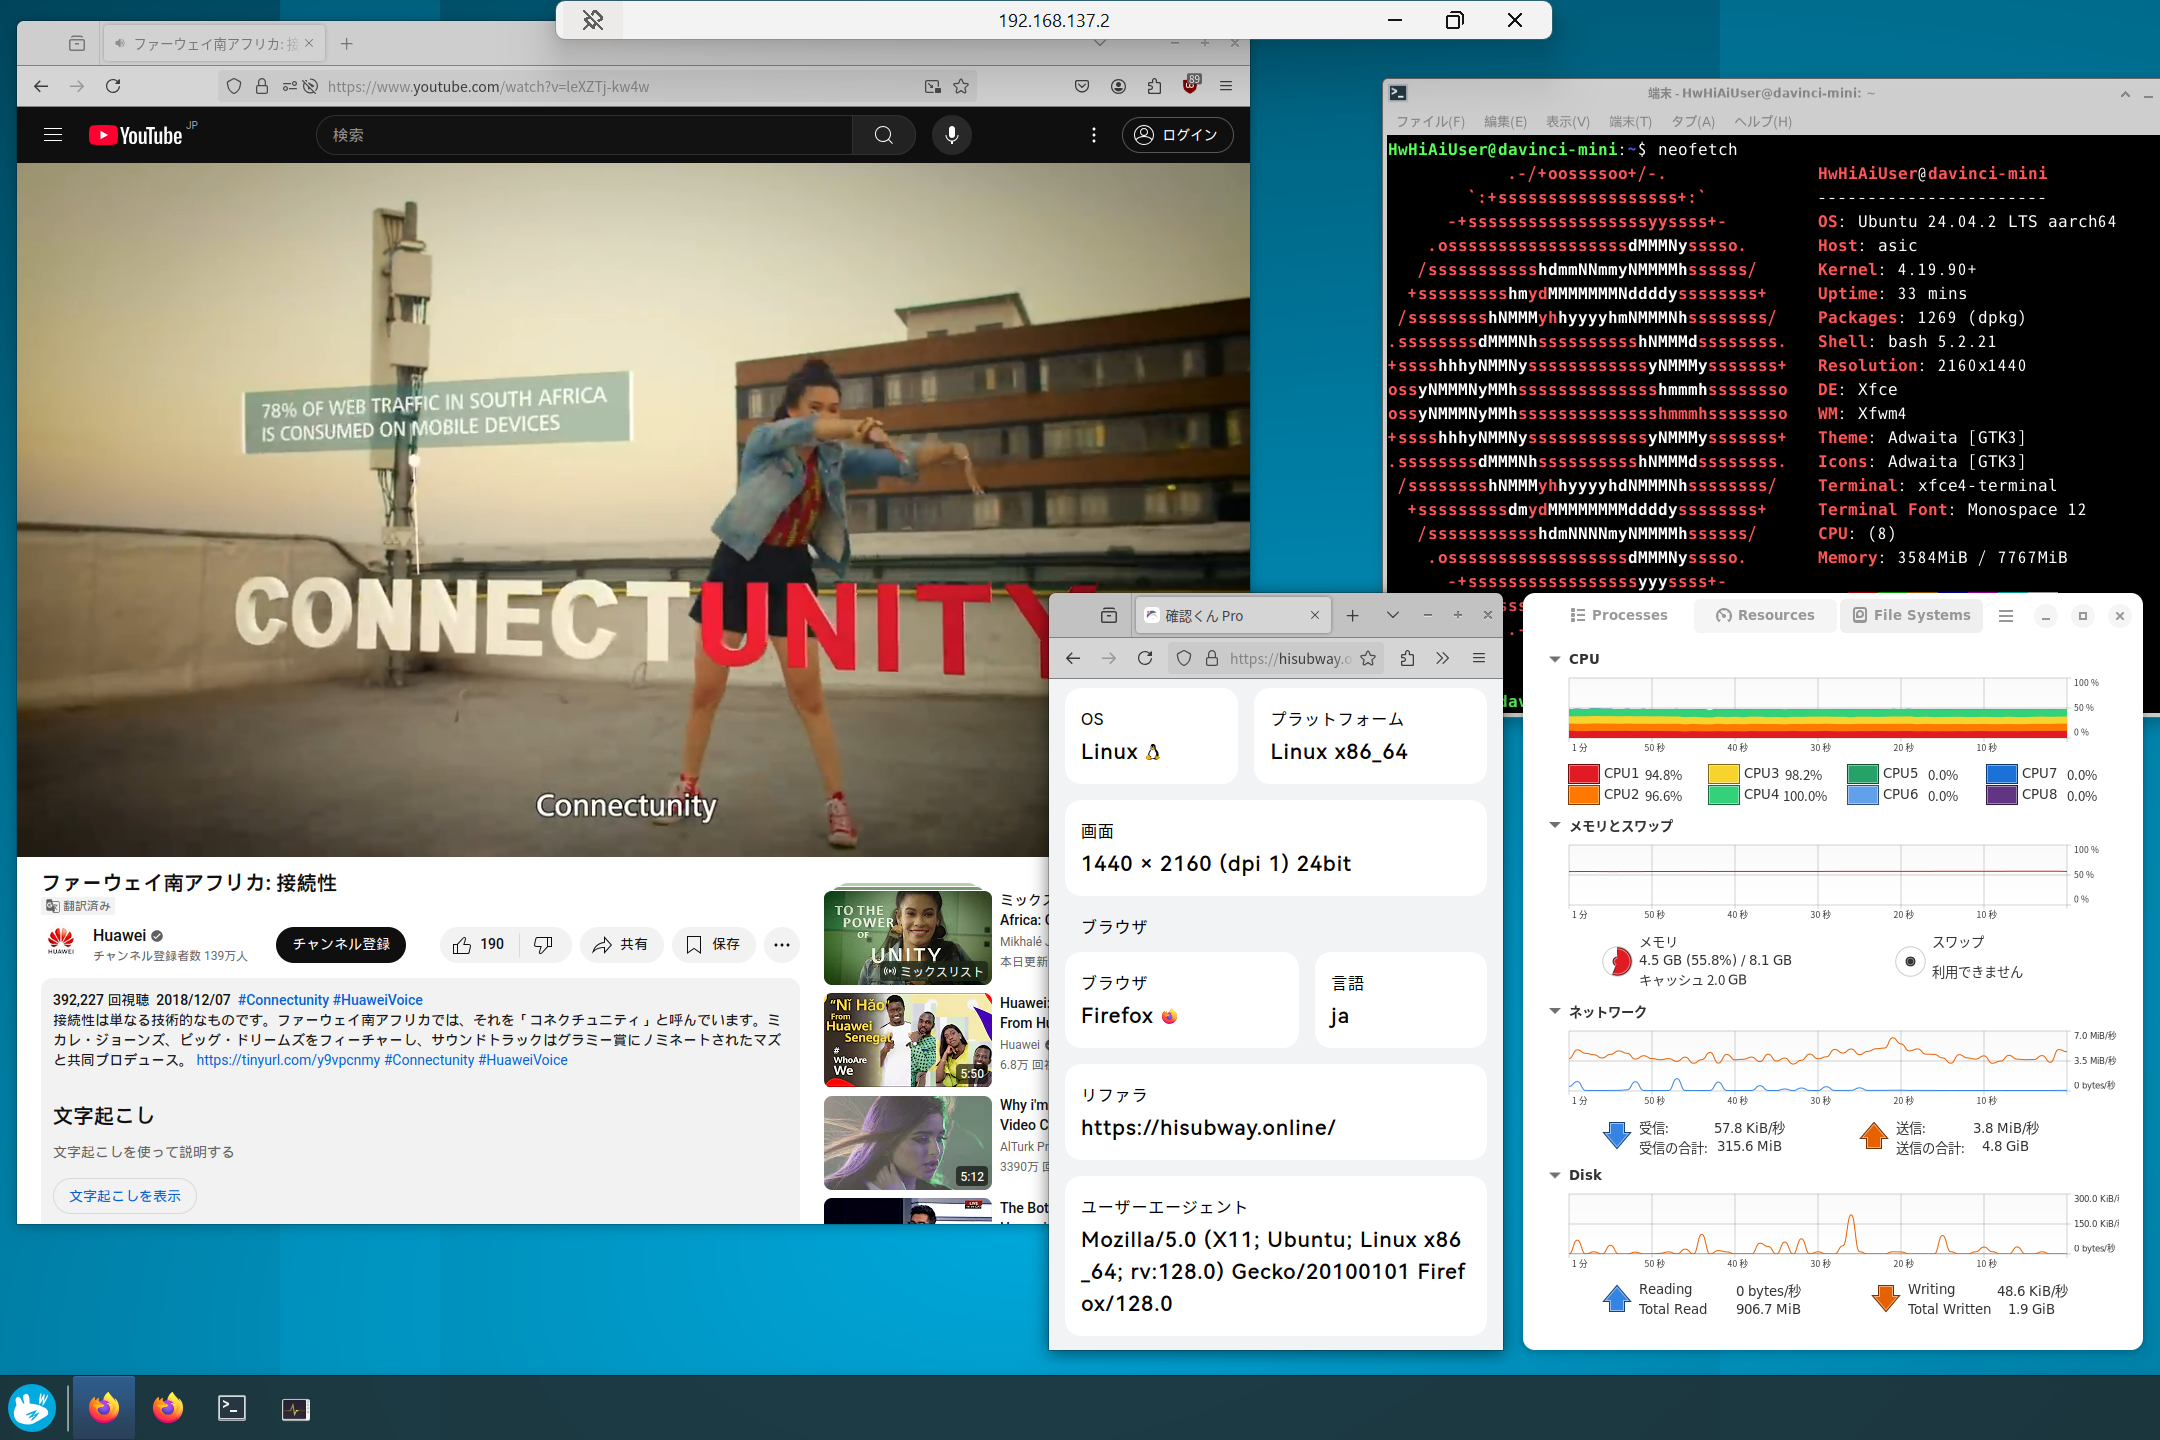Bookmark the YouTube page with star icon
This screenshot has width=2160, height=1440.
(x=961, y=86)
